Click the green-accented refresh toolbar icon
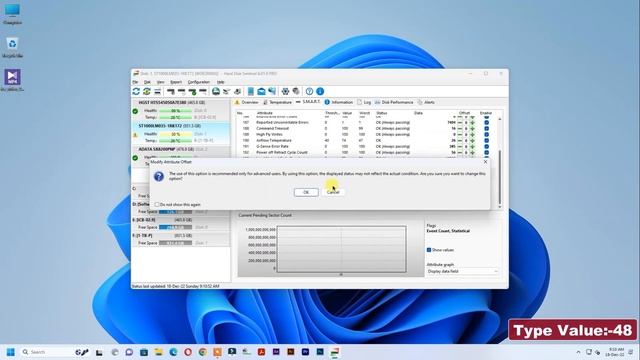The image size is (640, 360). coord(147,91)
